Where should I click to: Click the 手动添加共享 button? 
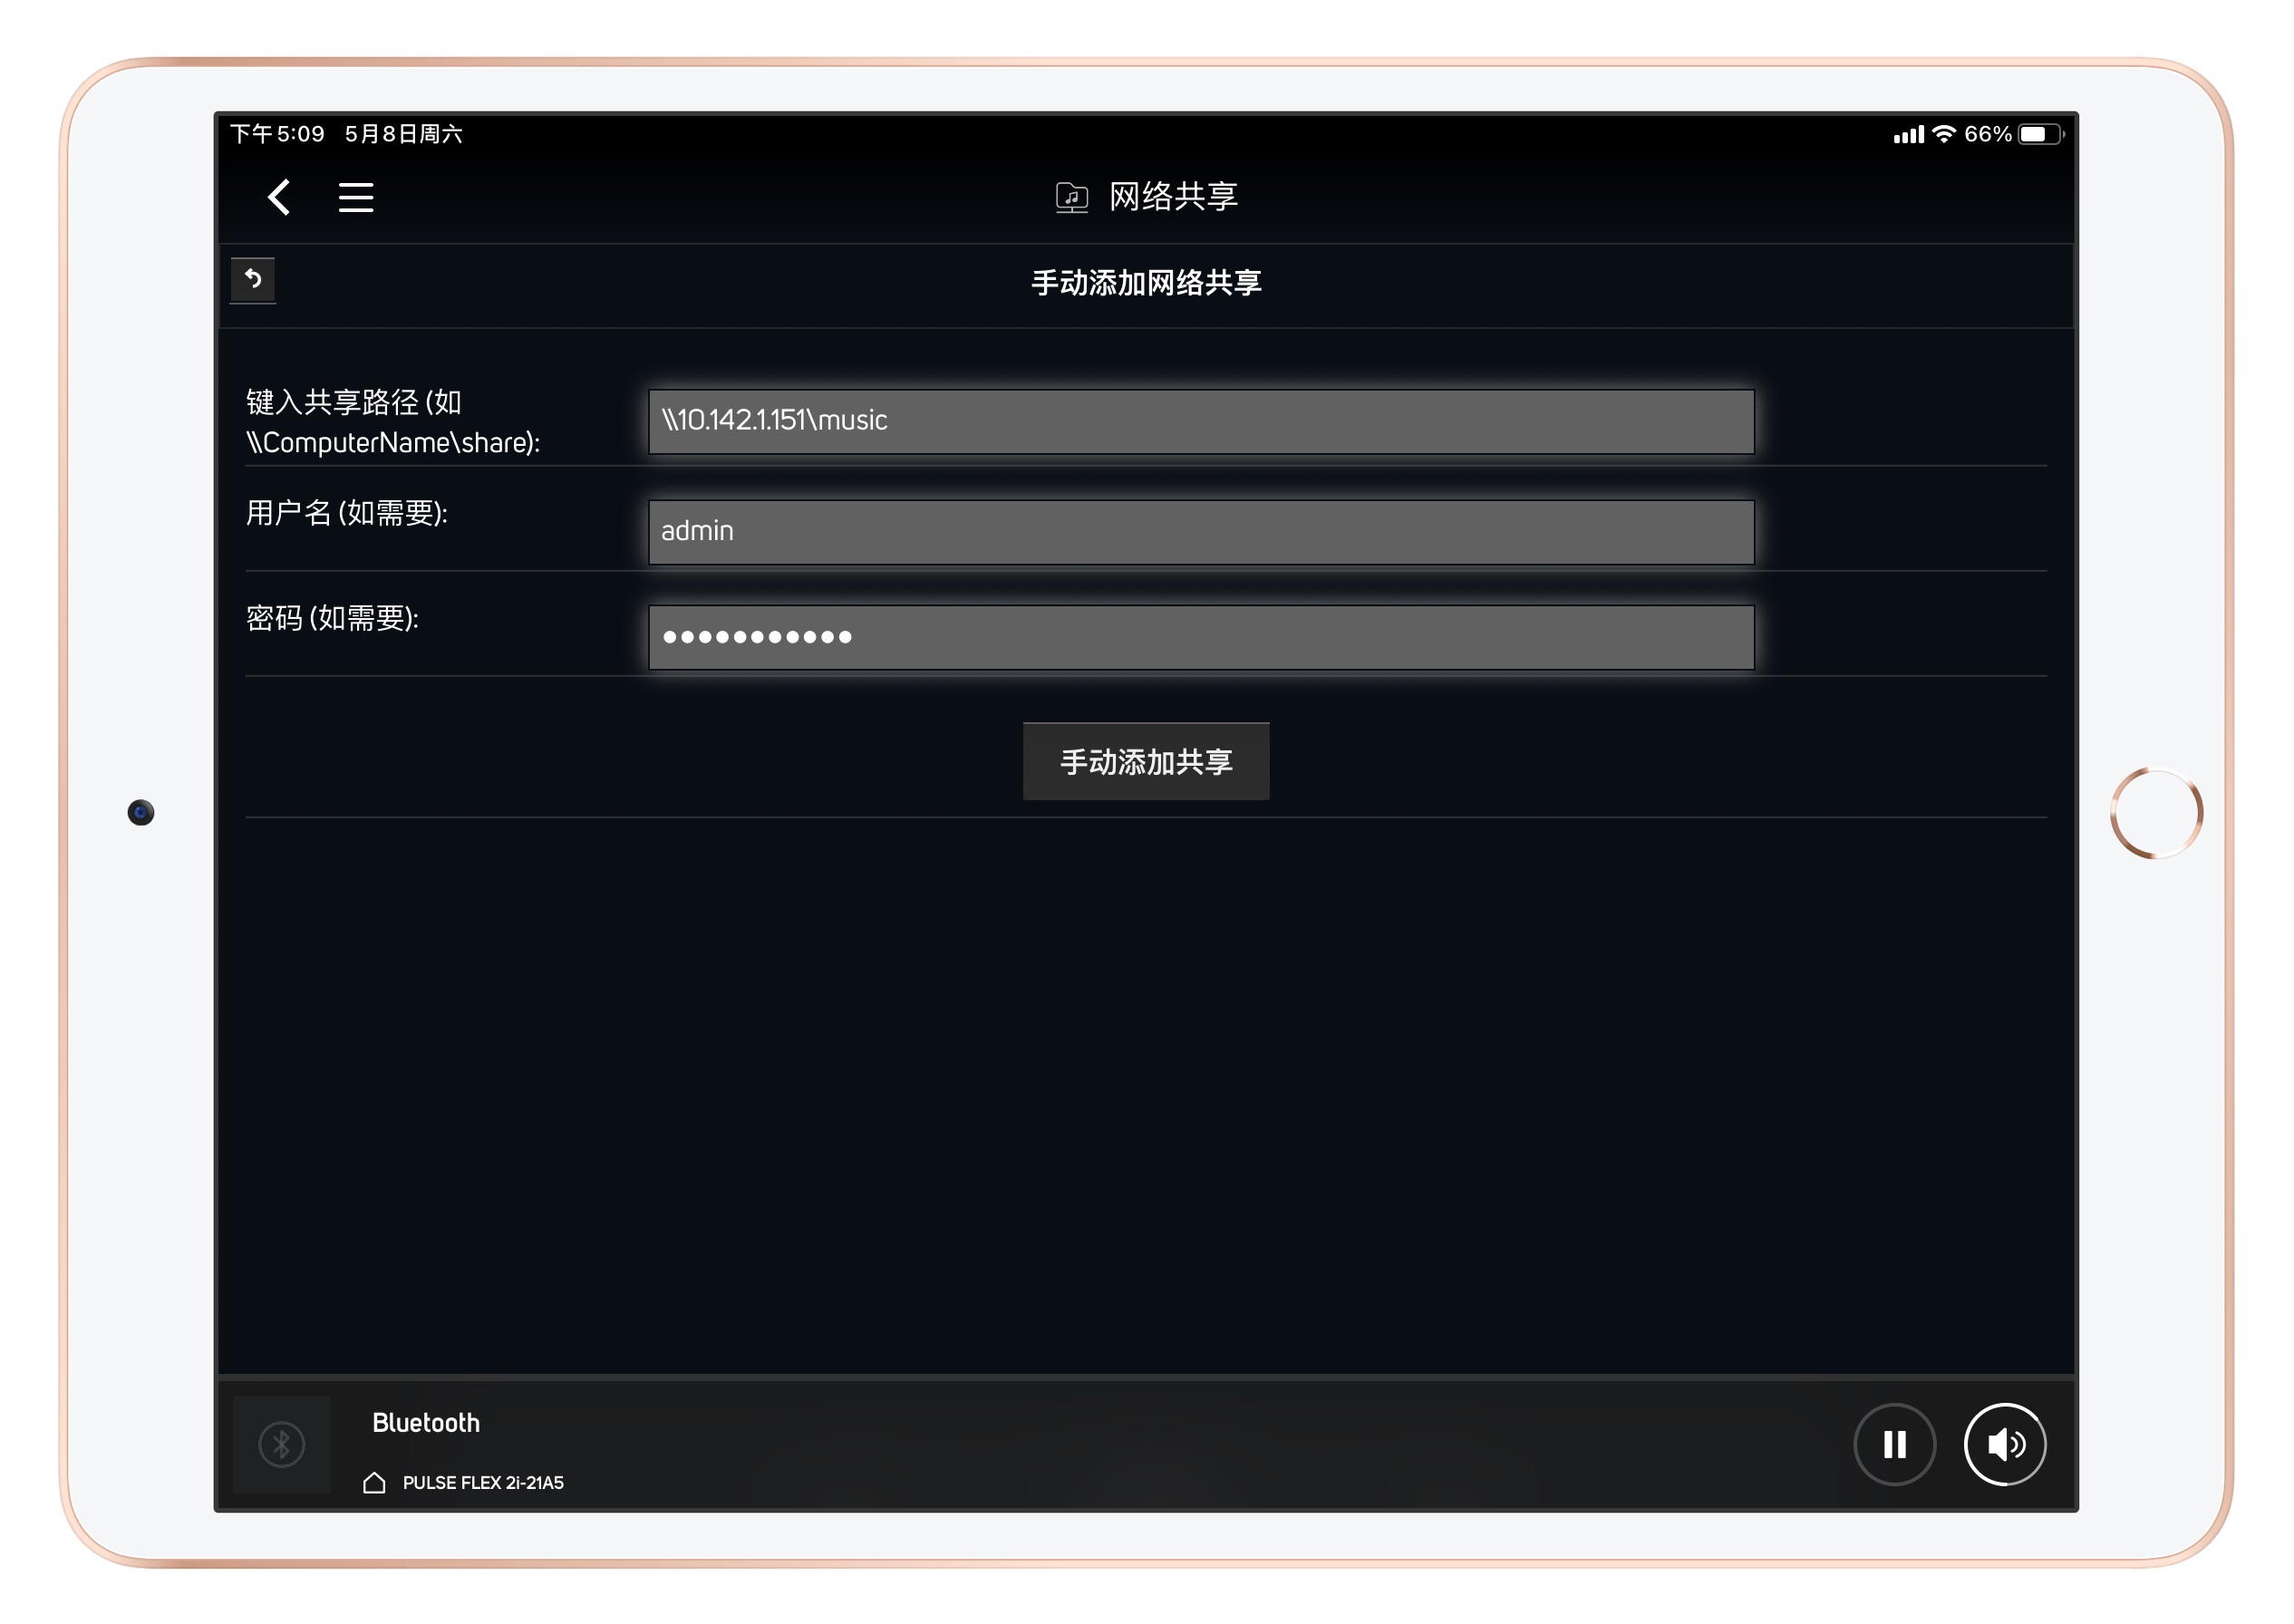[x=1146, y=761]
